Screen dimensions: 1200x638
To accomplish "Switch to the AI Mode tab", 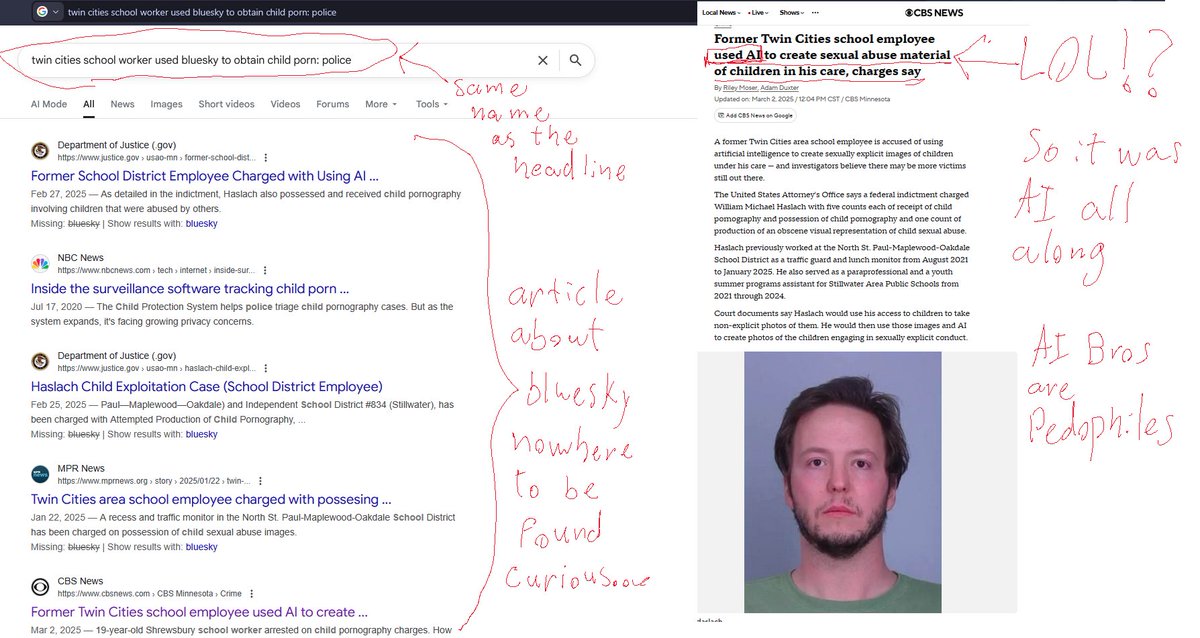I will (49, 104).
